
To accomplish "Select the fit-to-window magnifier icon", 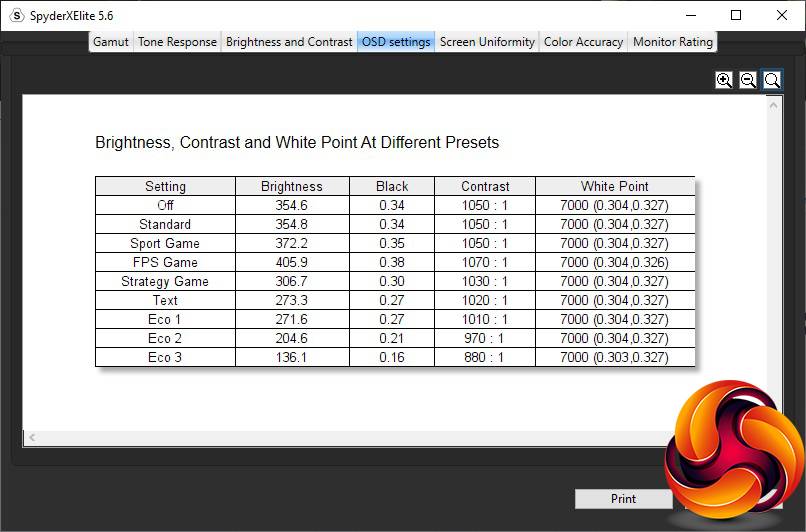I will pyautogui.click(x=772, y=80).
